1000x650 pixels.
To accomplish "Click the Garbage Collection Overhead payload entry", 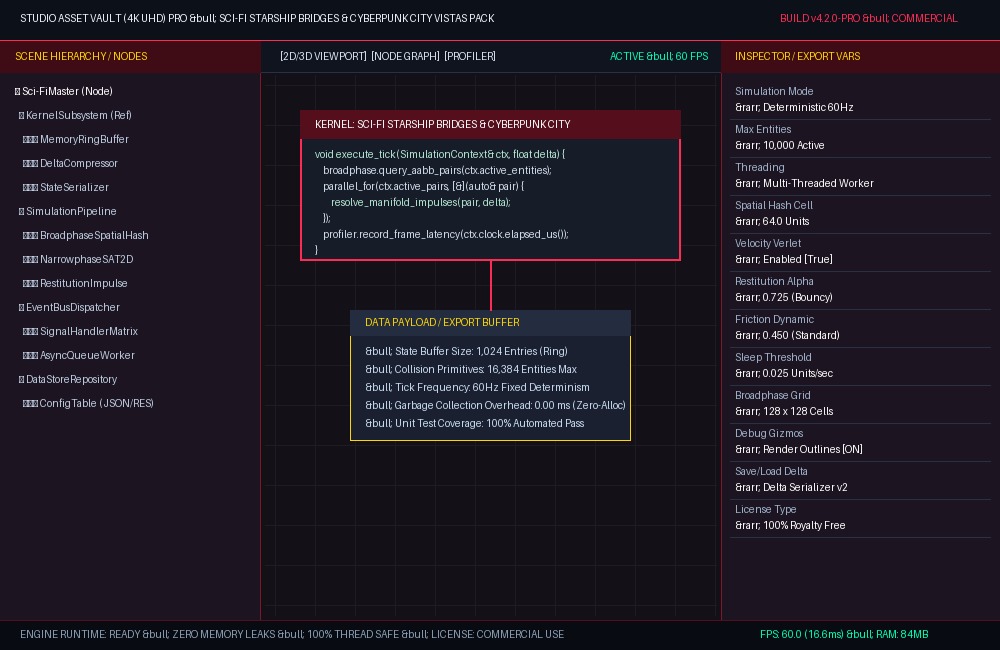I will pos(495,405).
